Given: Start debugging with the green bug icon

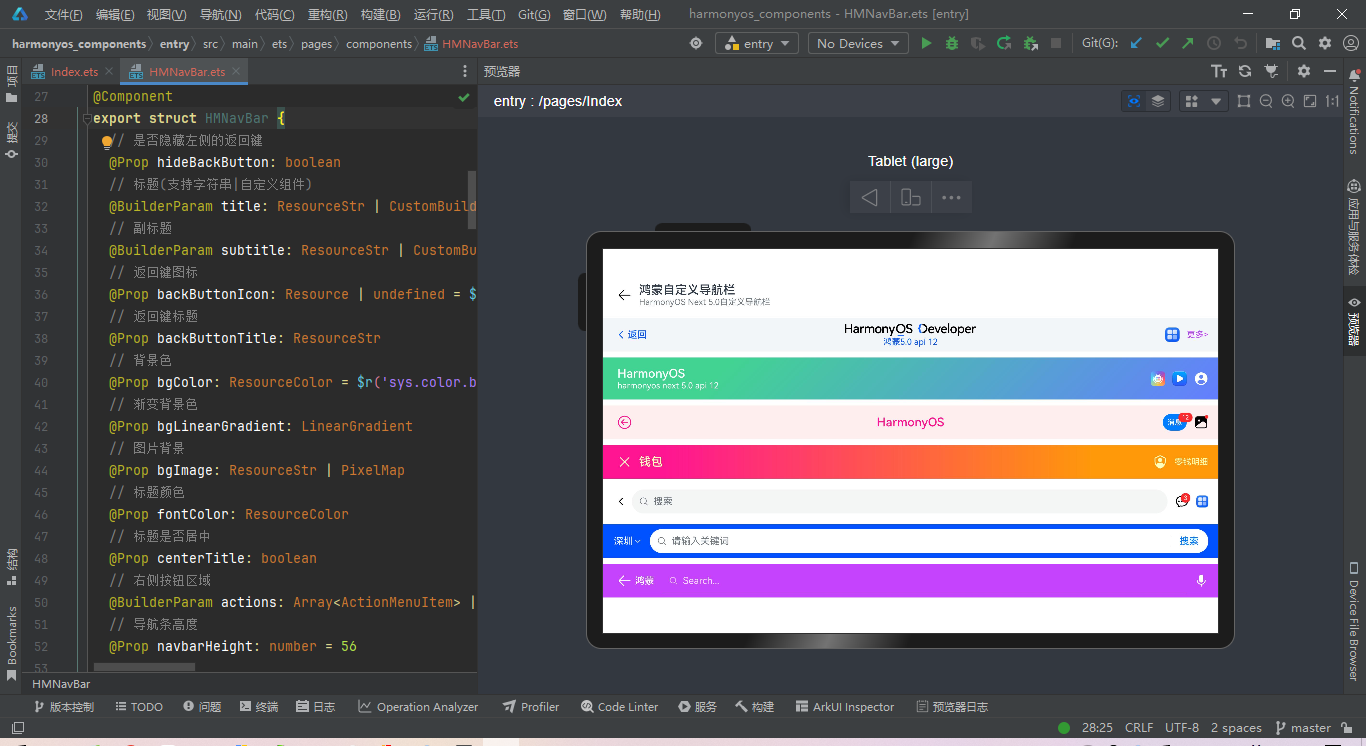Looking at the screenshot, I should click(x=952, y=43).
